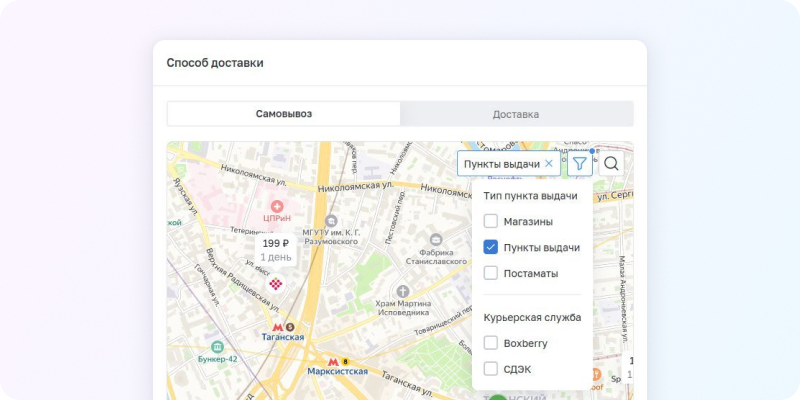800x400 pixels.
Task: Click the Бункер-42 museum icon
Action: [217, 347]
